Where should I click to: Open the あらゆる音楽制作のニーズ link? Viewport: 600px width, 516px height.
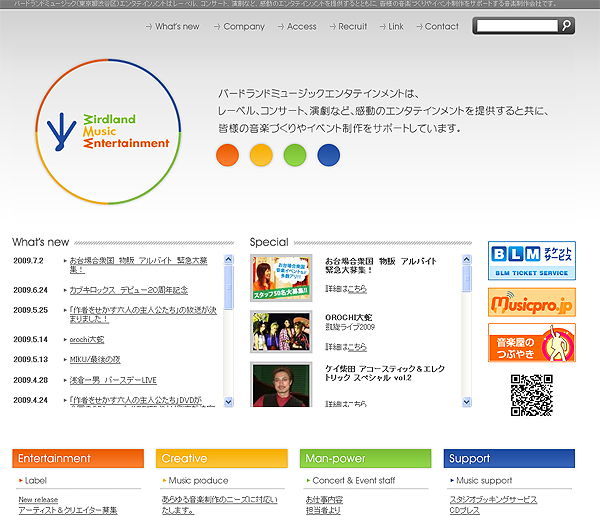(219, 505)
